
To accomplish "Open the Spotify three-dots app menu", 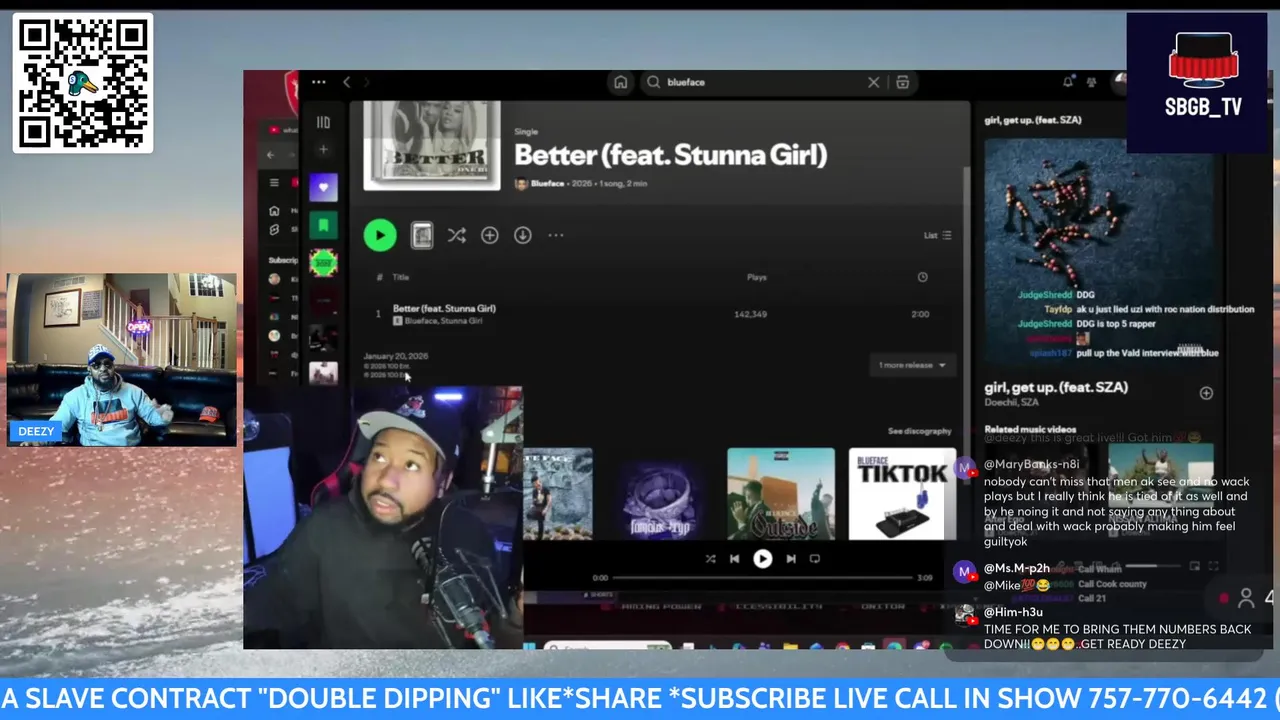I will click(x=318, y=82).
